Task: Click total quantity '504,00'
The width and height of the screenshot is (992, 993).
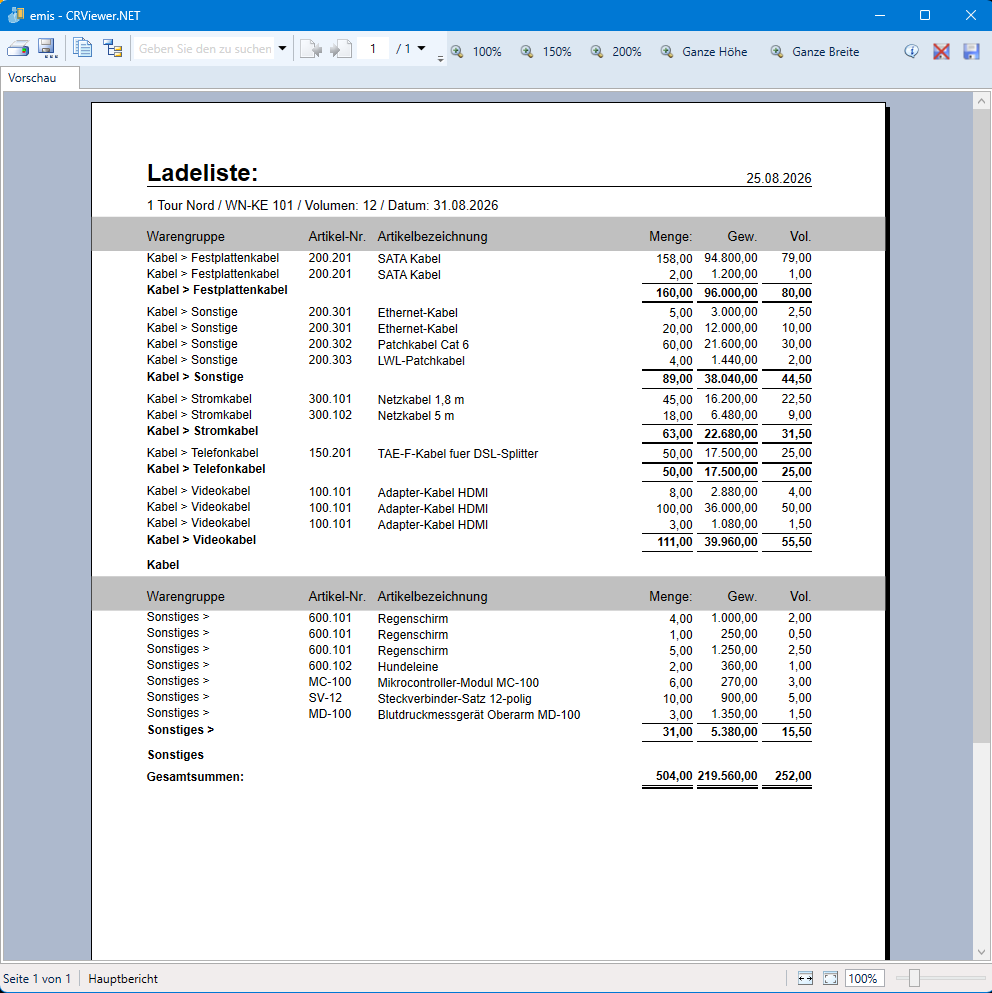Action: pyautogui.click(x=674, y=775)
